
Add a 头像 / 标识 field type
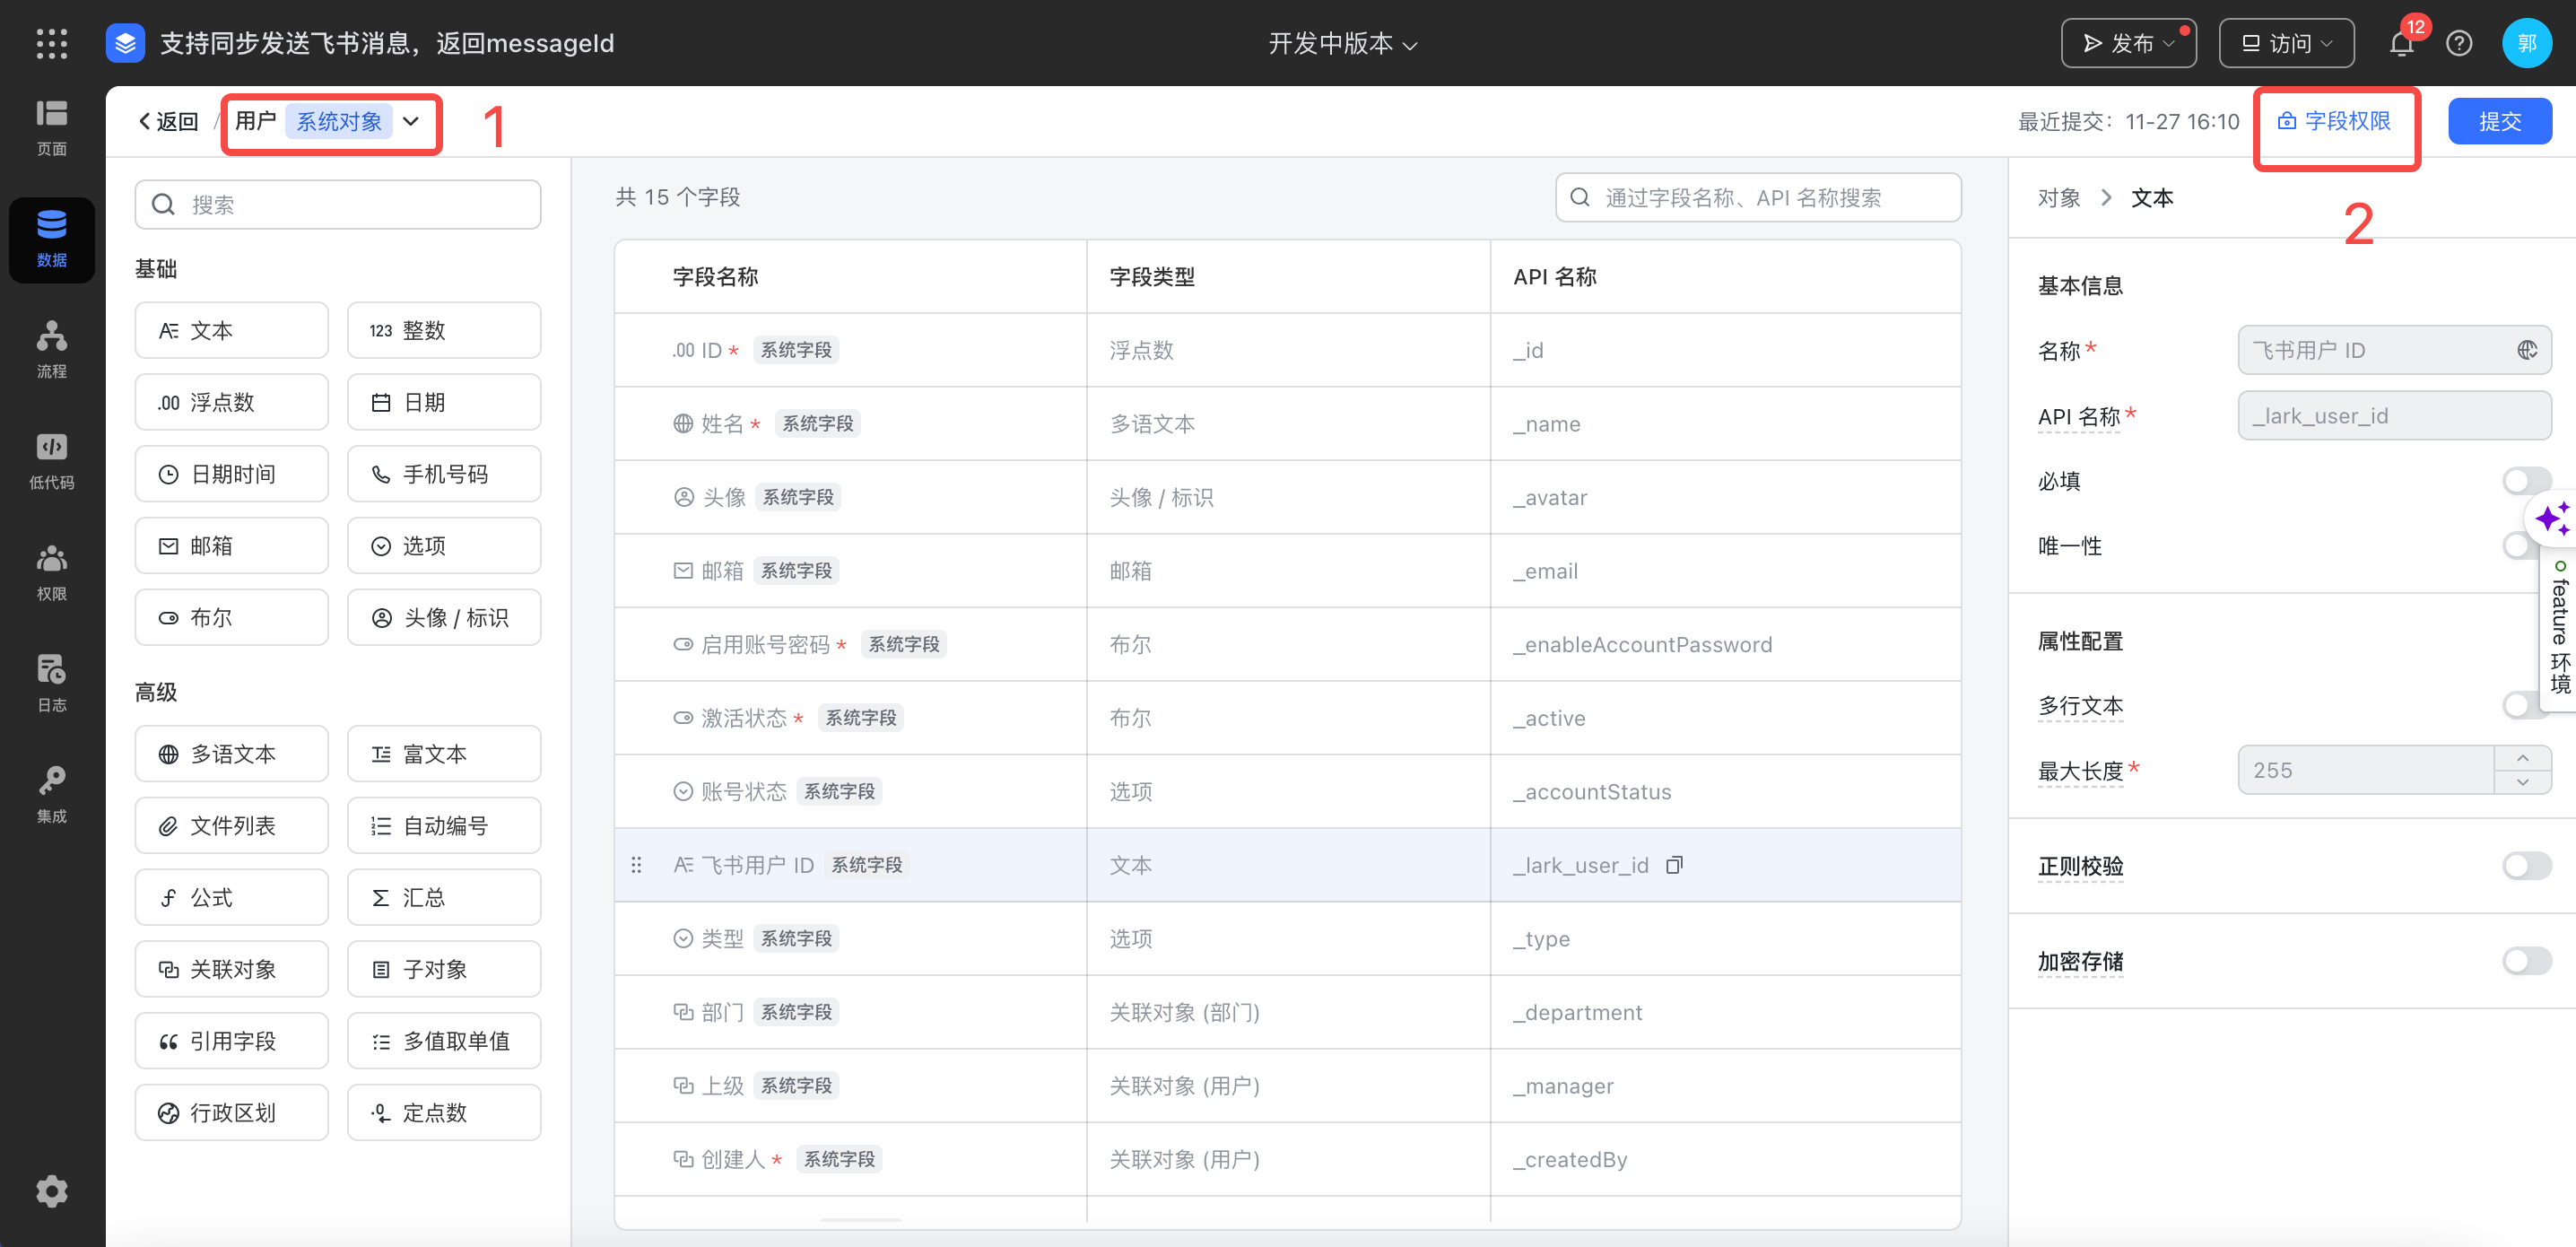444,617
